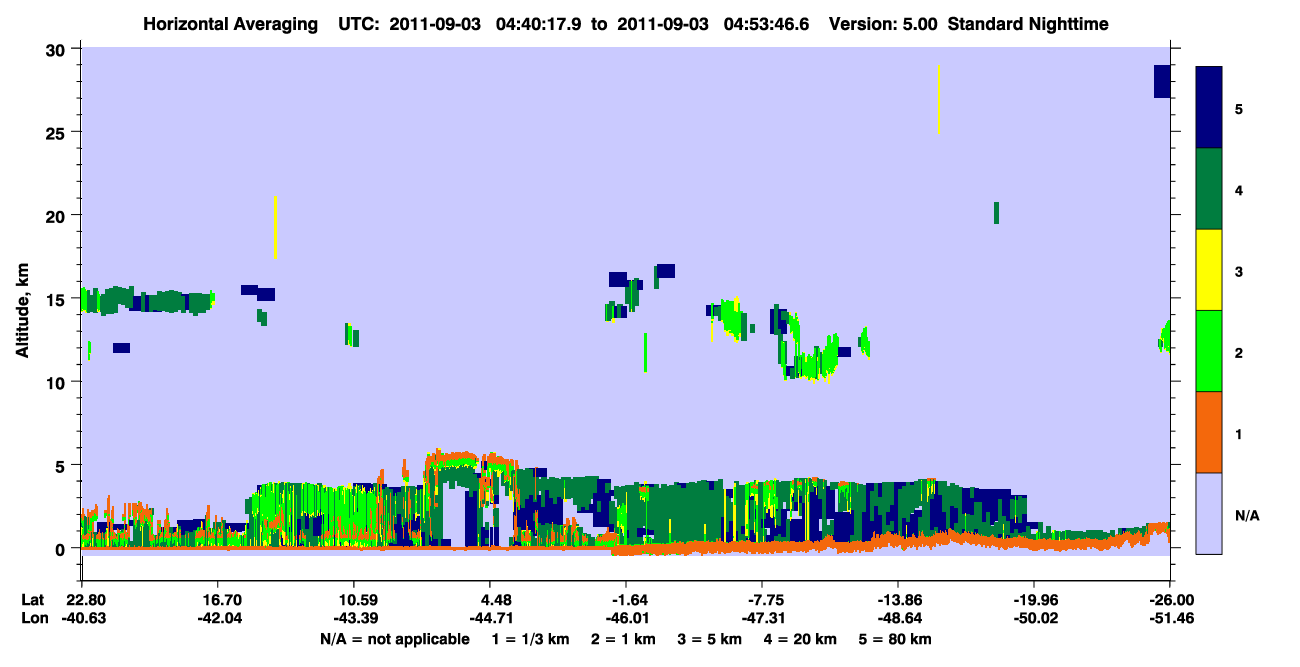Click the dark blue level 5 colorbar segment

click(x=1209, y=107)
